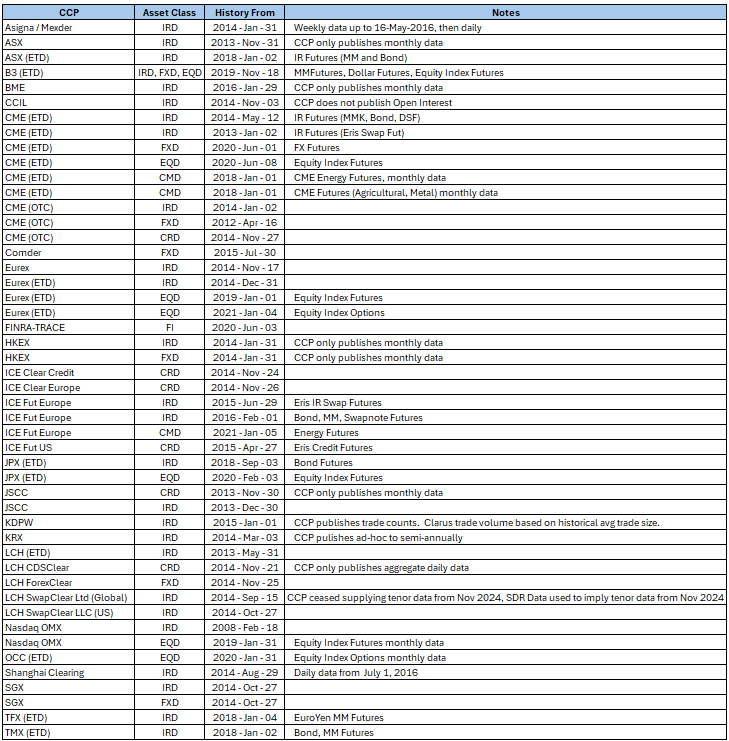
Task: Click the 'FX Futures' note cell
Action: tap(506, 147)
